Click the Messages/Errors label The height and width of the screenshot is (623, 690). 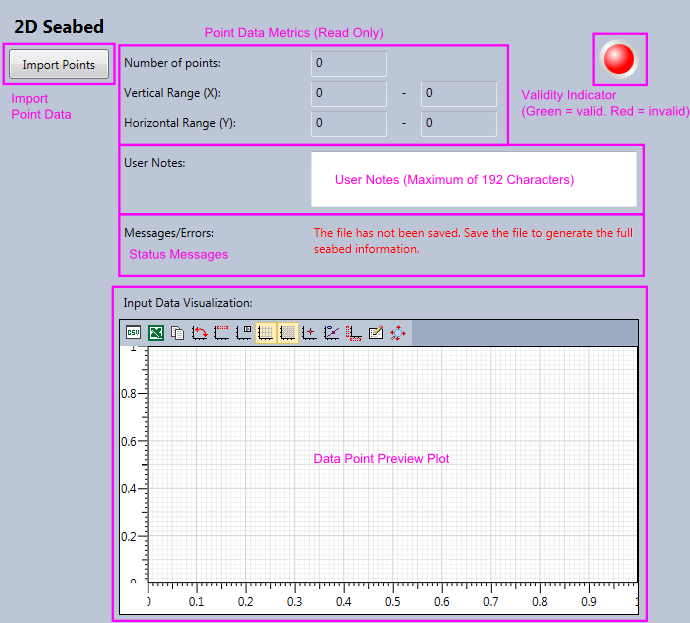(169, 233)
